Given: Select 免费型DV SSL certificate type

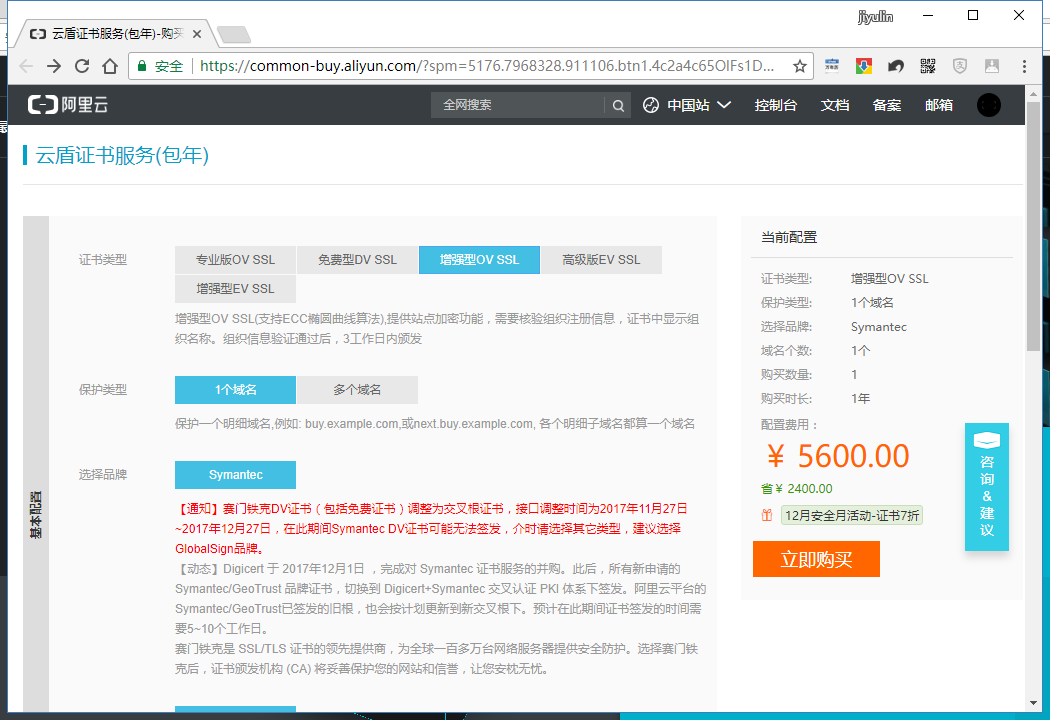Looking at the screenshot, I should [357, 260].
